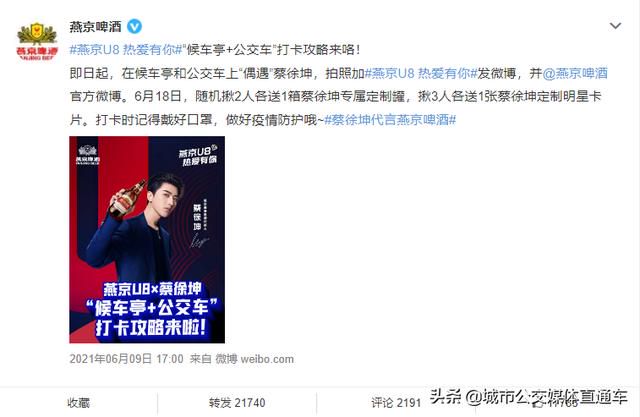
Task: Open the #蔡徐坤代言燕京啤酒# hashtag topic
Action: pos(390,120)
